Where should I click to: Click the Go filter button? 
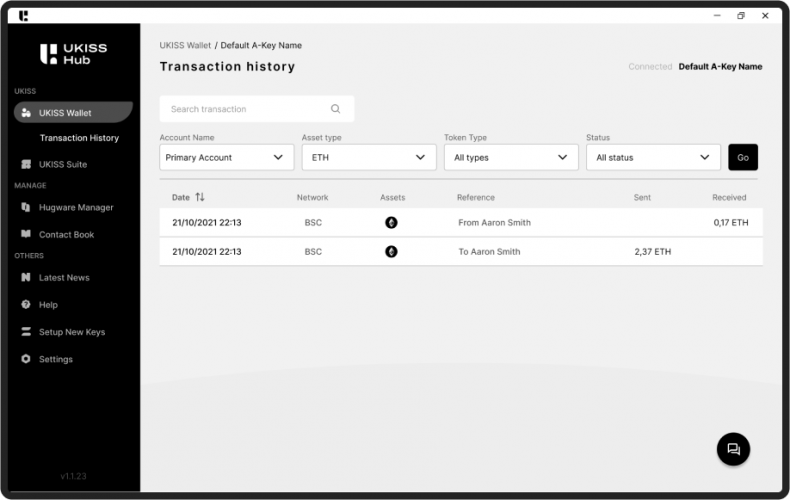[x=743, y=157]
